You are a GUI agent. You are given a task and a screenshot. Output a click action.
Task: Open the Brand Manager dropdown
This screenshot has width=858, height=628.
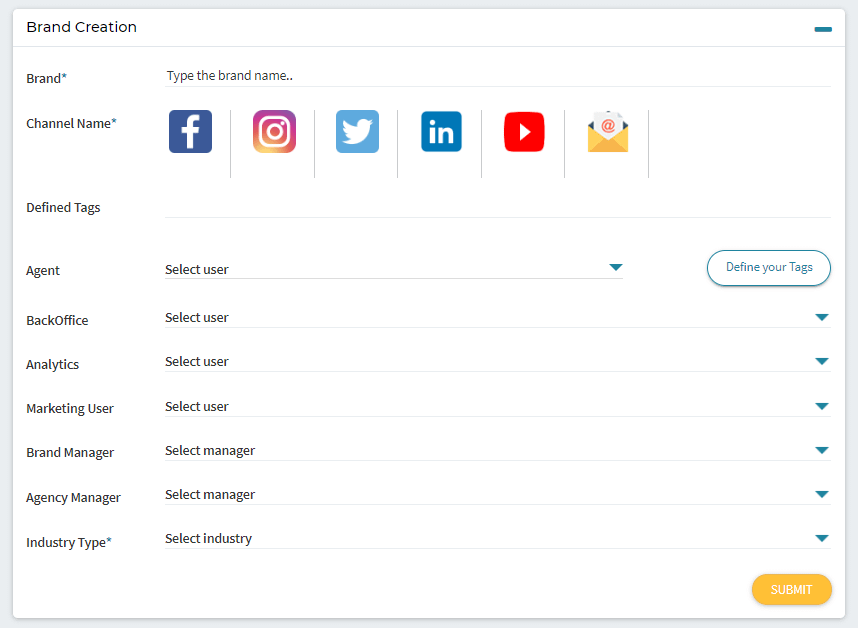[498, 450]
